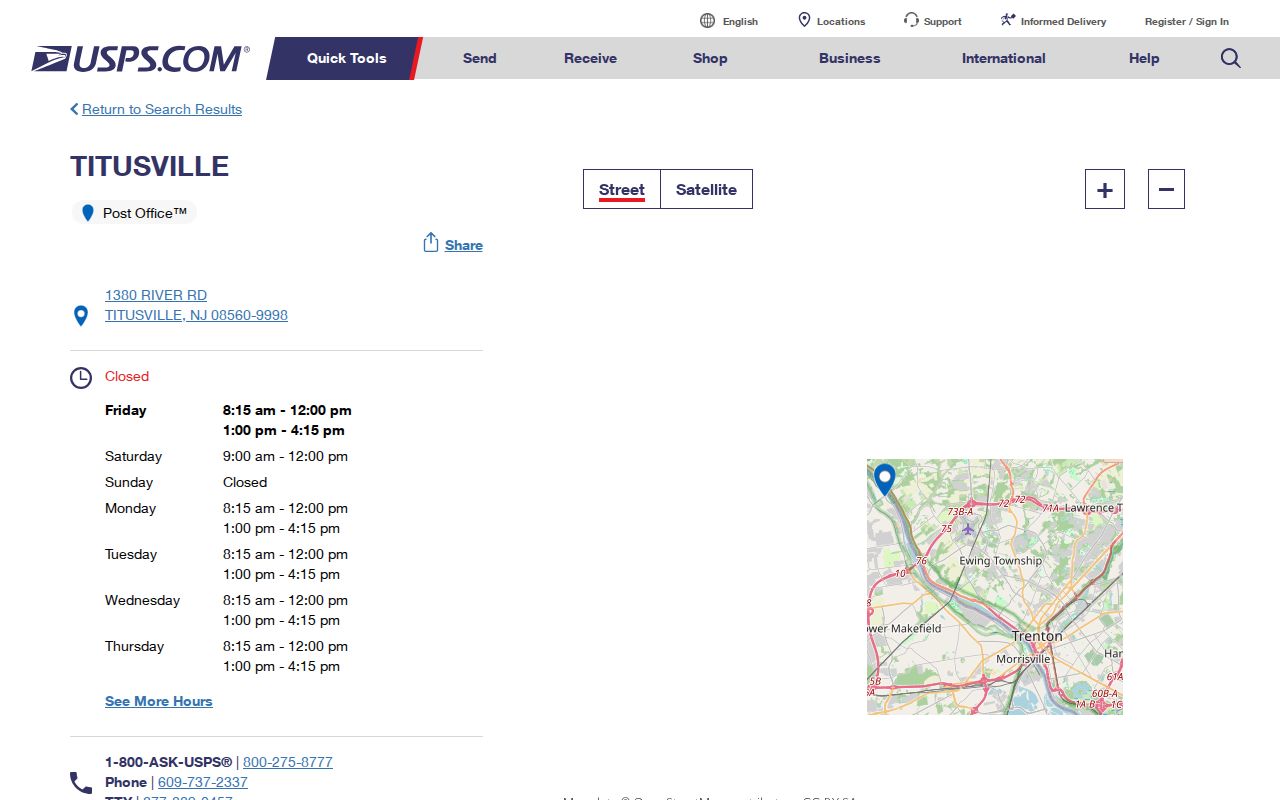This screenshot has width=1280, height=800.
Task: Call the 800-275-8777 number link
Action: click(x=288, y=762)
